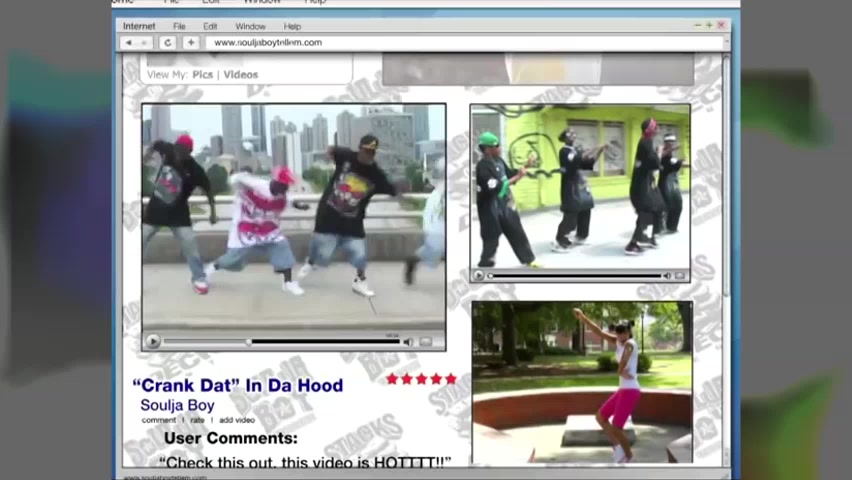This screenshot has width=852, height=480.
Task: Open the Soulja Boy artist link
Action: pyautogui.click(x=177, y=405)
